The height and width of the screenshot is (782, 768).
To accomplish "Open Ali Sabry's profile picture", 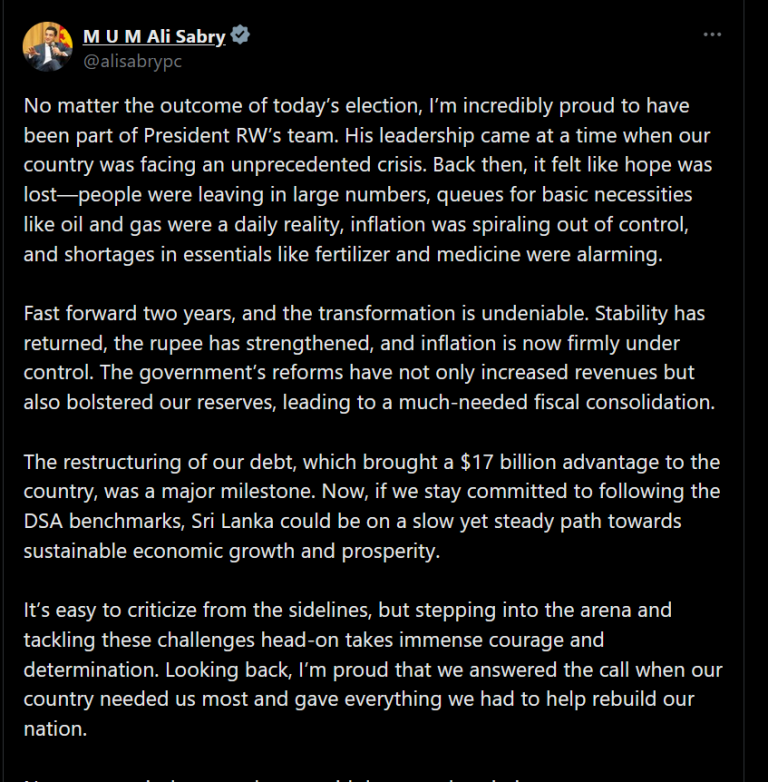I will 47,47.
